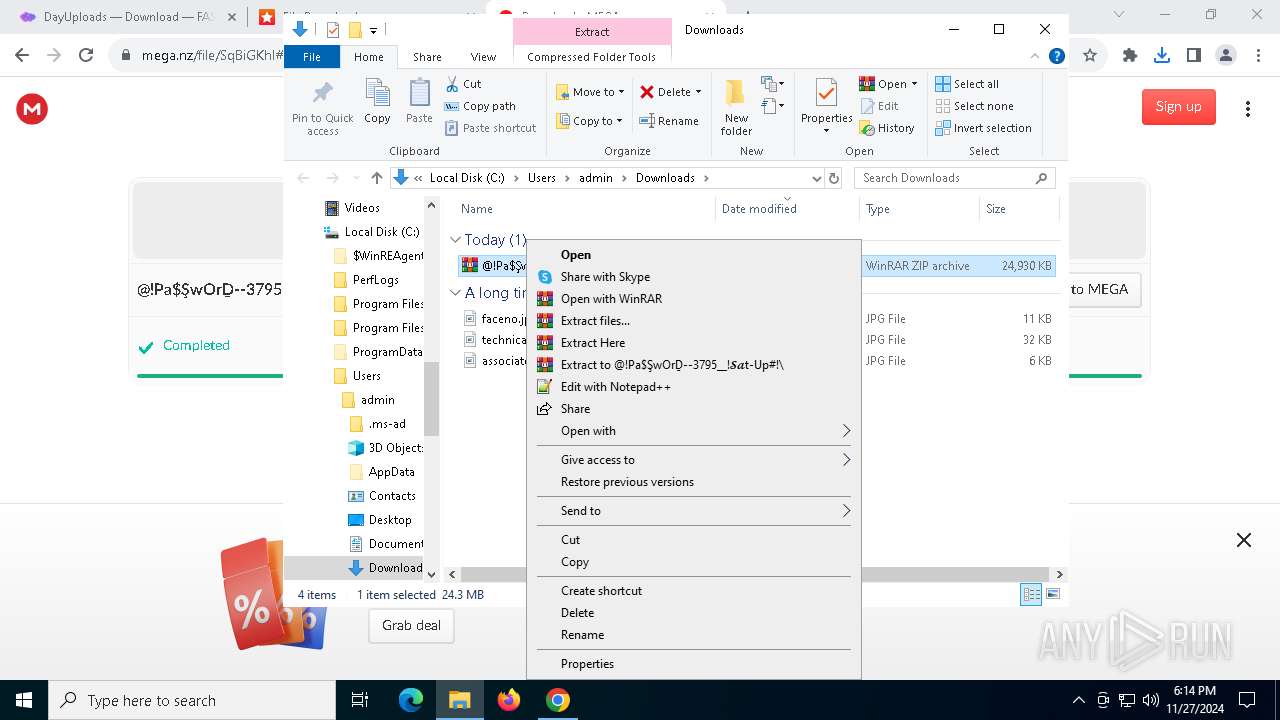This screenshot has width=1280, height=720.
Task: Collapse the Today group
Action: tap(456, 240)
